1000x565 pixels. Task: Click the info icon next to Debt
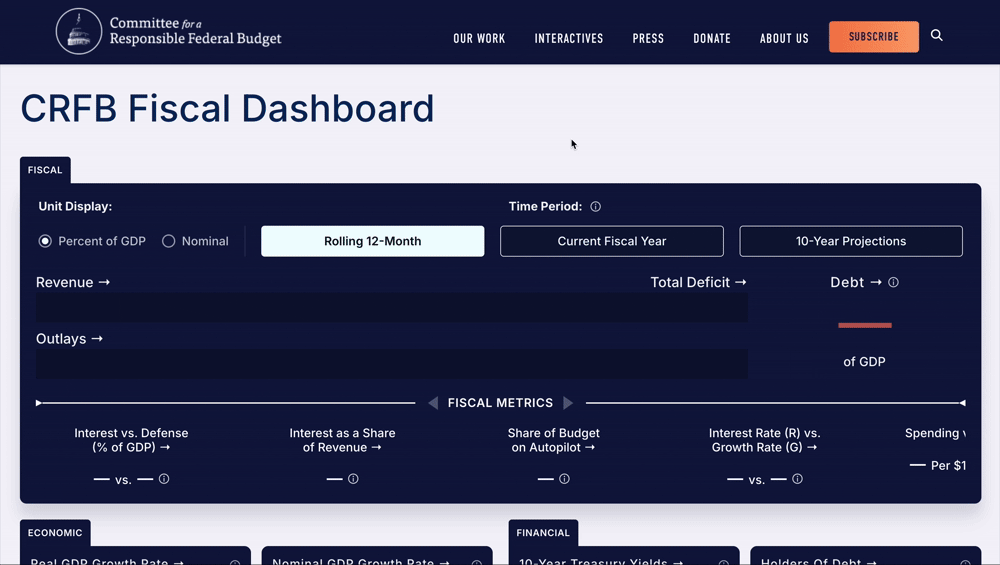coord(893,282)
